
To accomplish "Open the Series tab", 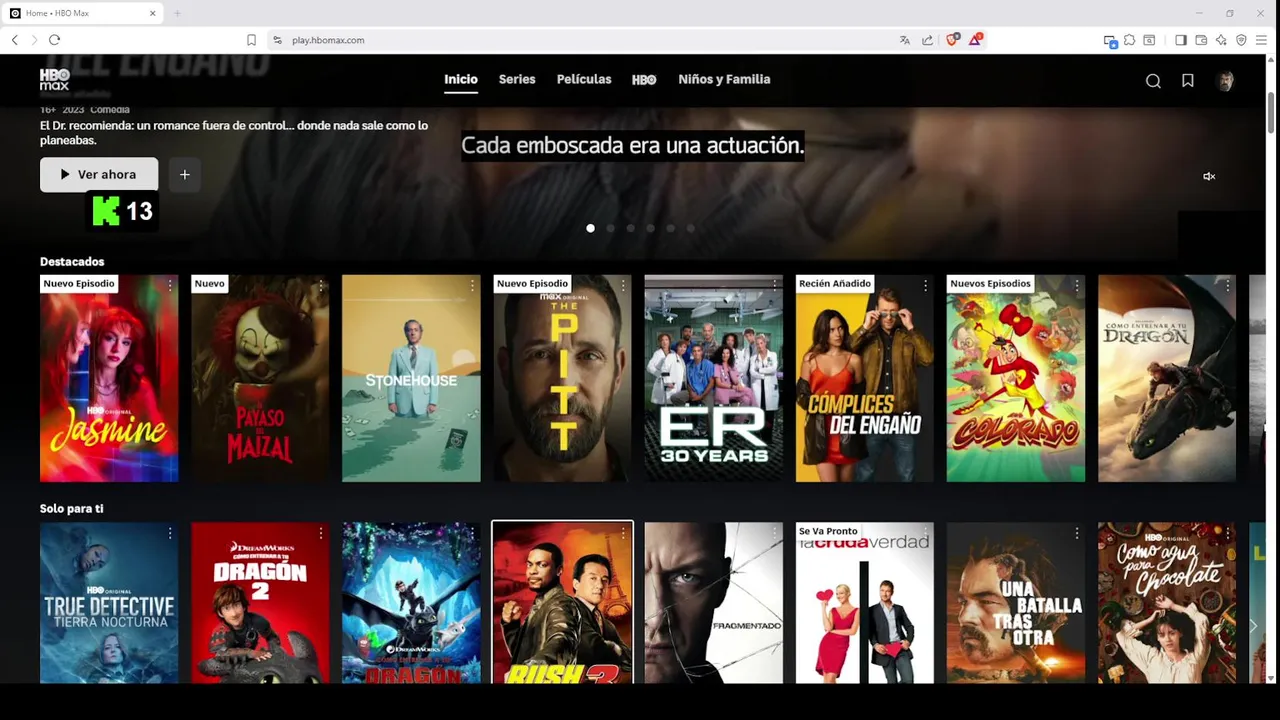I will (x=517, y=79).
